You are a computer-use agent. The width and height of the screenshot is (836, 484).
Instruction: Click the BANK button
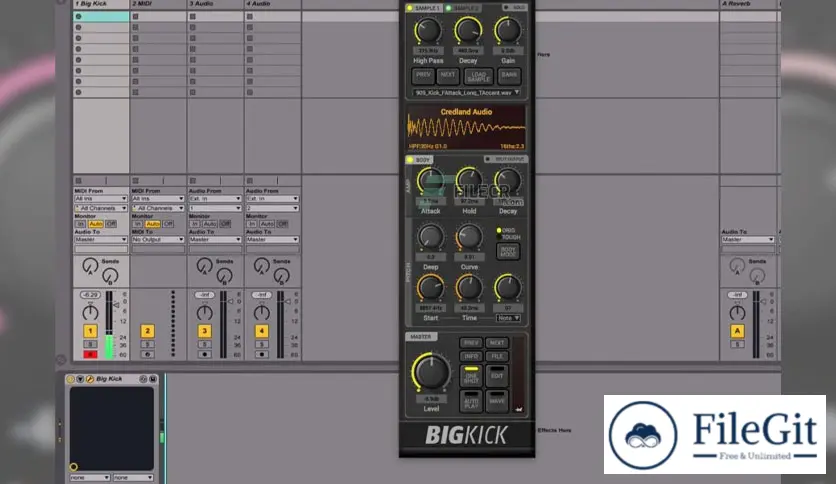click(x=509, y=76)
